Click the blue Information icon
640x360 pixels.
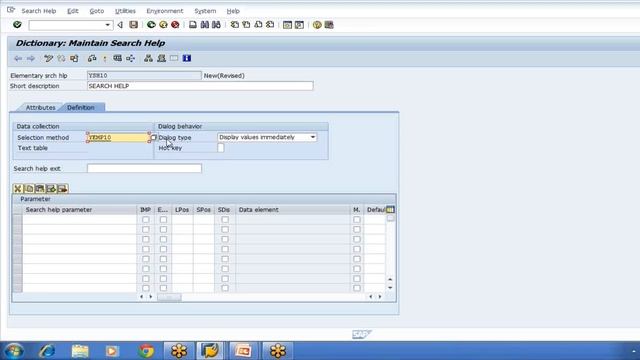pos(187,58)
